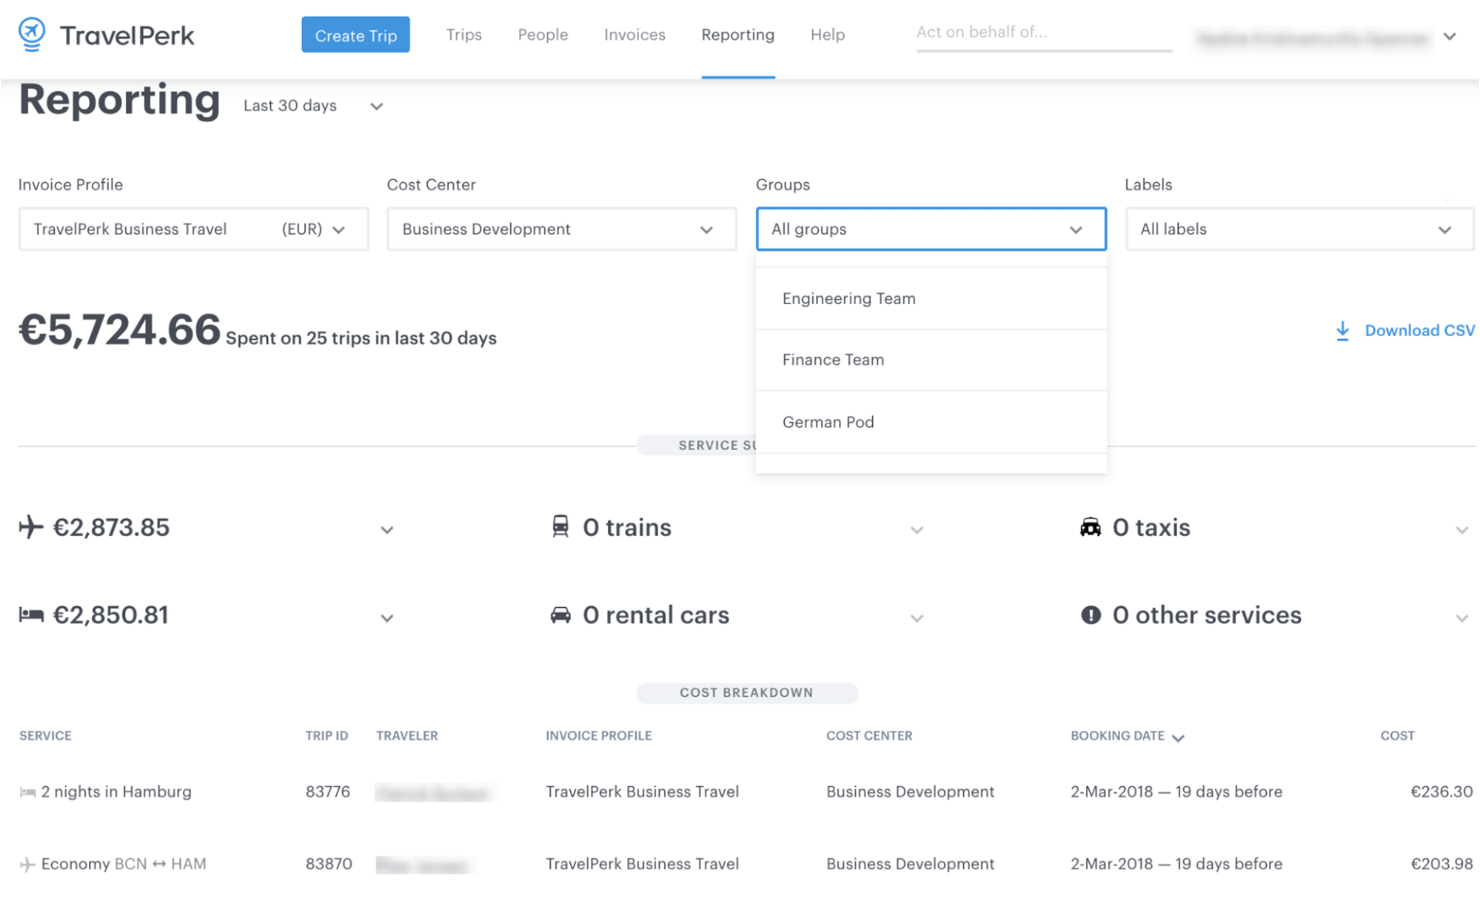1480x904 pixels.
Task: Click the €236.30 cost value
Action: tap(1441, 792)
